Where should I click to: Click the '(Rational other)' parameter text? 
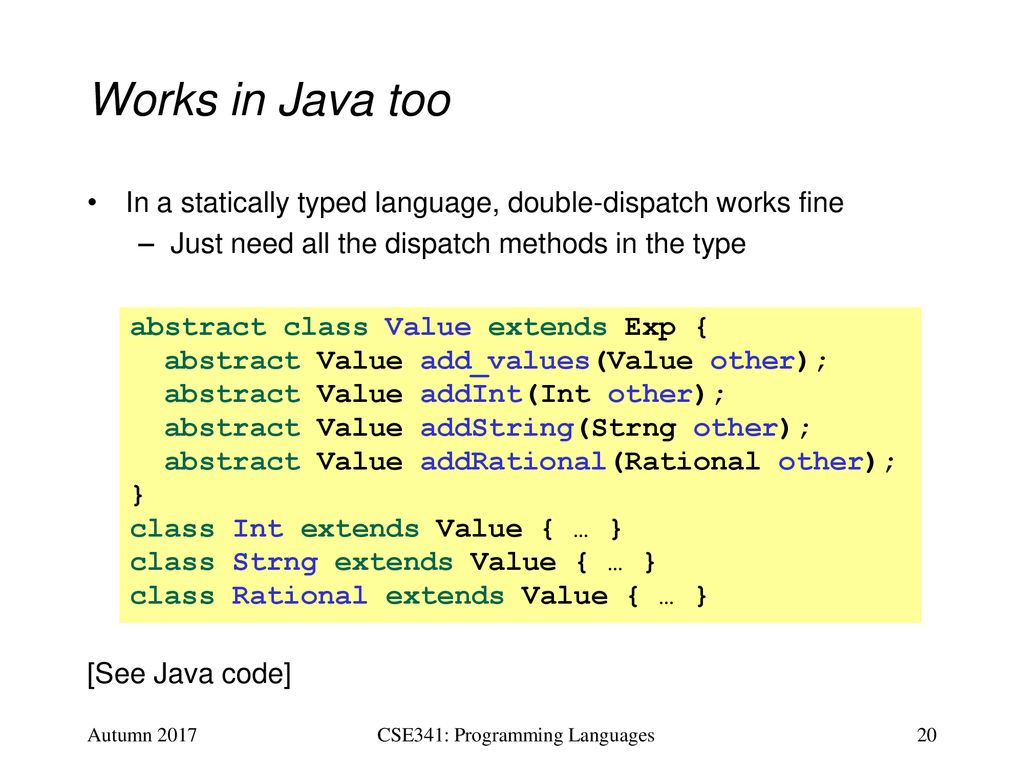coord(744,462)
